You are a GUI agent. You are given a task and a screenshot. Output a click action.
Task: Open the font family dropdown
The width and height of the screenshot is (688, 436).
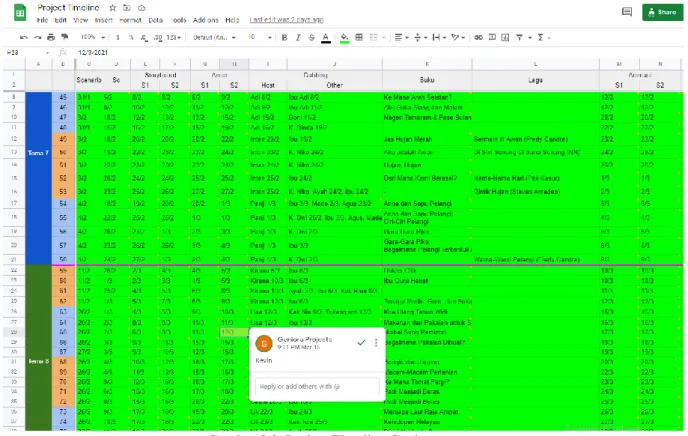[x=215, y=38]
